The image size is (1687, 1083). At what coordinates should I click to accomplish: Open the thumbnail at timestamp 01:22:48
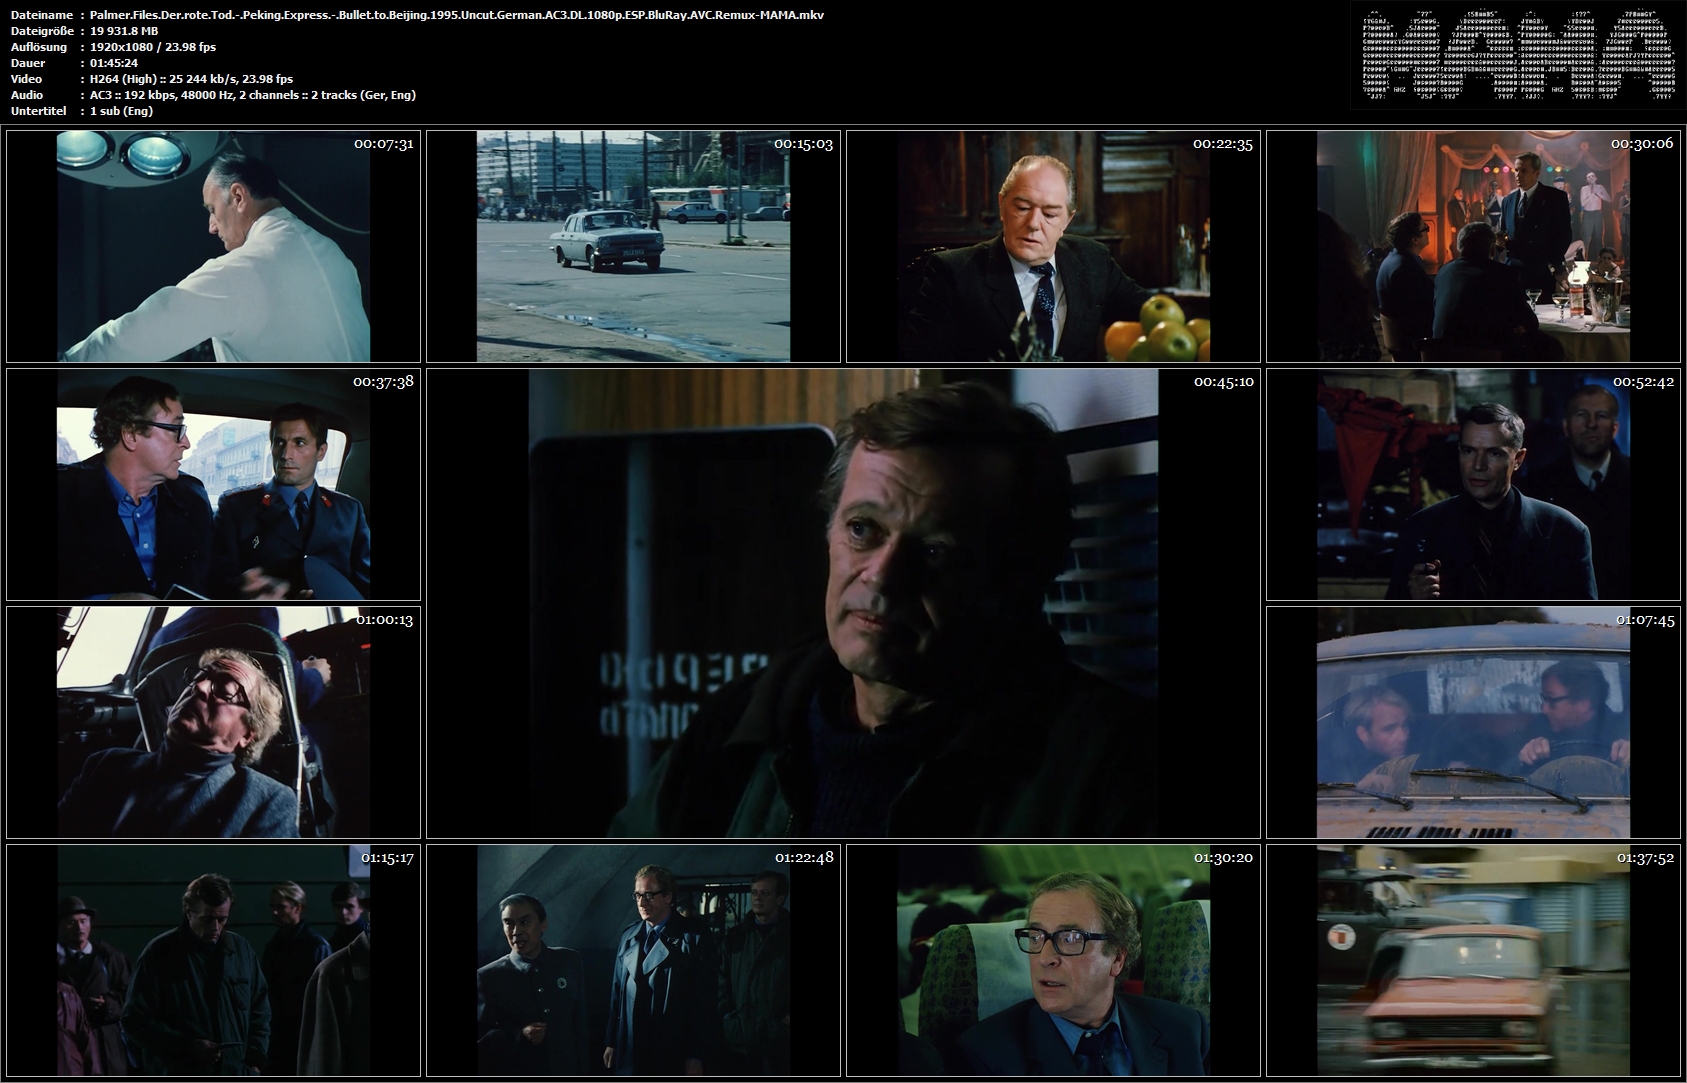tap(633, 960)
